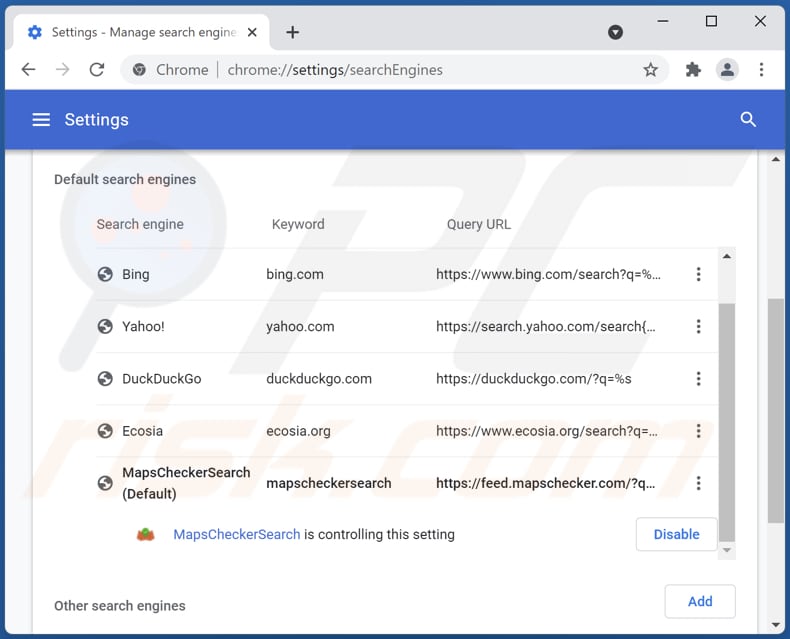Click the Bing search engine name
Screen dimensions: 790x639
pos(136,274)
